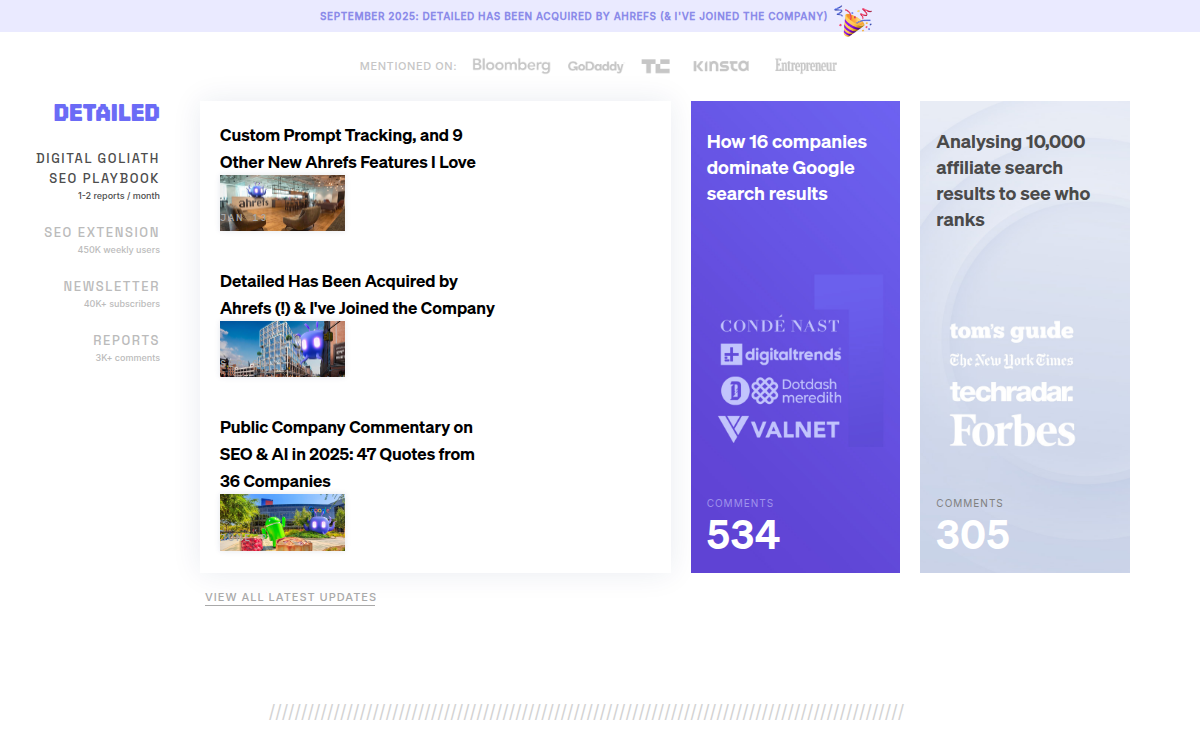This screenshot has height=750, width=1200.
Task: Click the Entrepreneur logo in mentions
Action: 806,66
